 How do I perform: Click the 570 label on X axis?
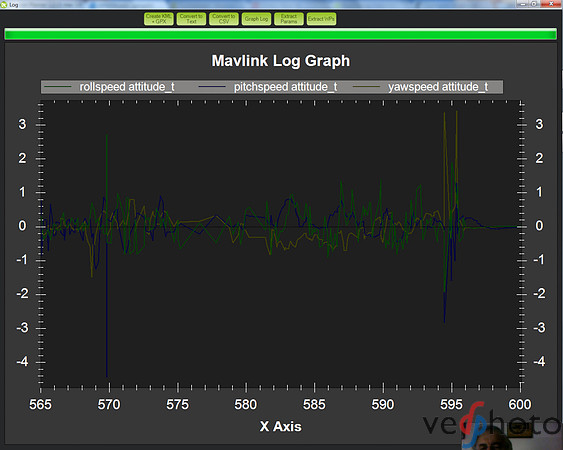click(109, 405)
